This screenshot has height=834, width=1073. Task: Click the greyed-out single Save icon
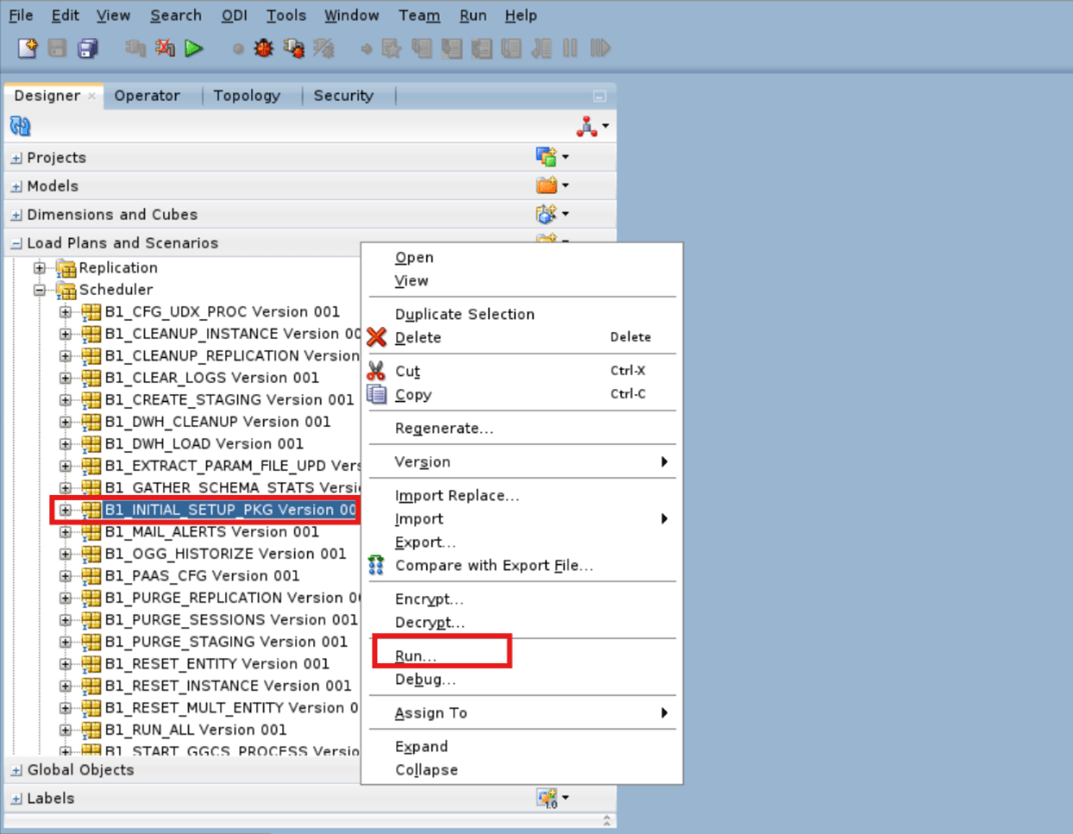pos(57,48)
